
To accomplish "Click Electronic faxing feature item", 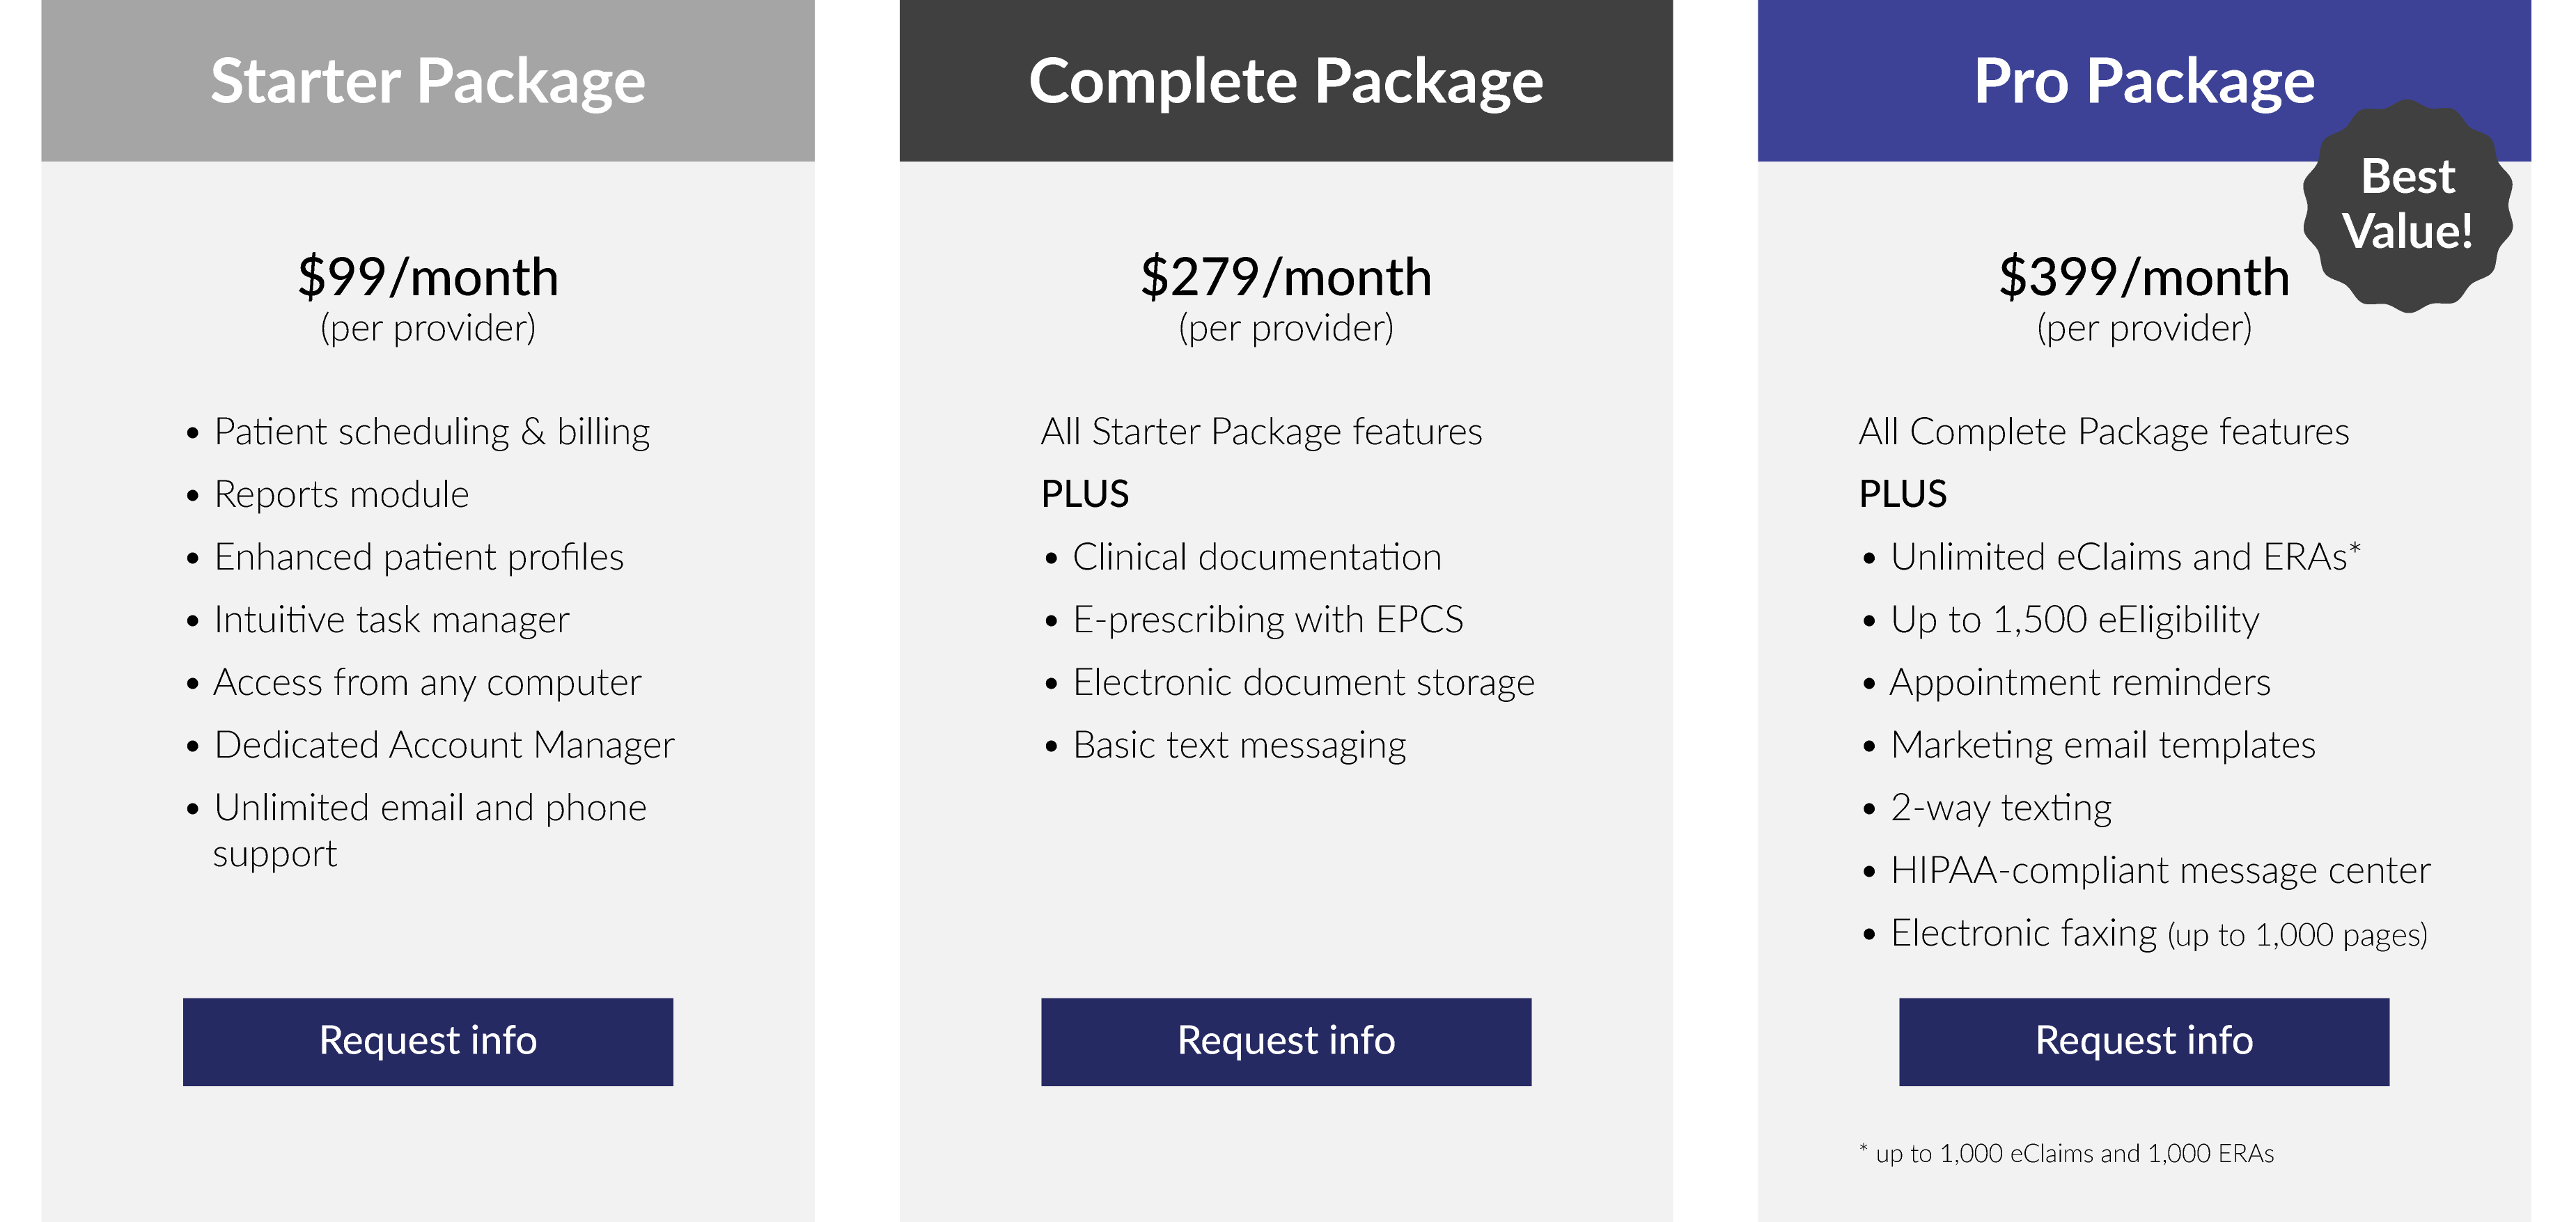I will tap(2159, 933).
